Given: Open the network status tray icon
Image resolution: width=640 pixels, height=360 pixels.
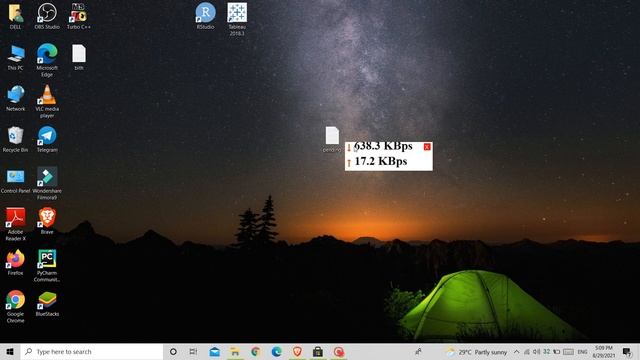Looking at the screenshot, I should [x=527, y=351].
